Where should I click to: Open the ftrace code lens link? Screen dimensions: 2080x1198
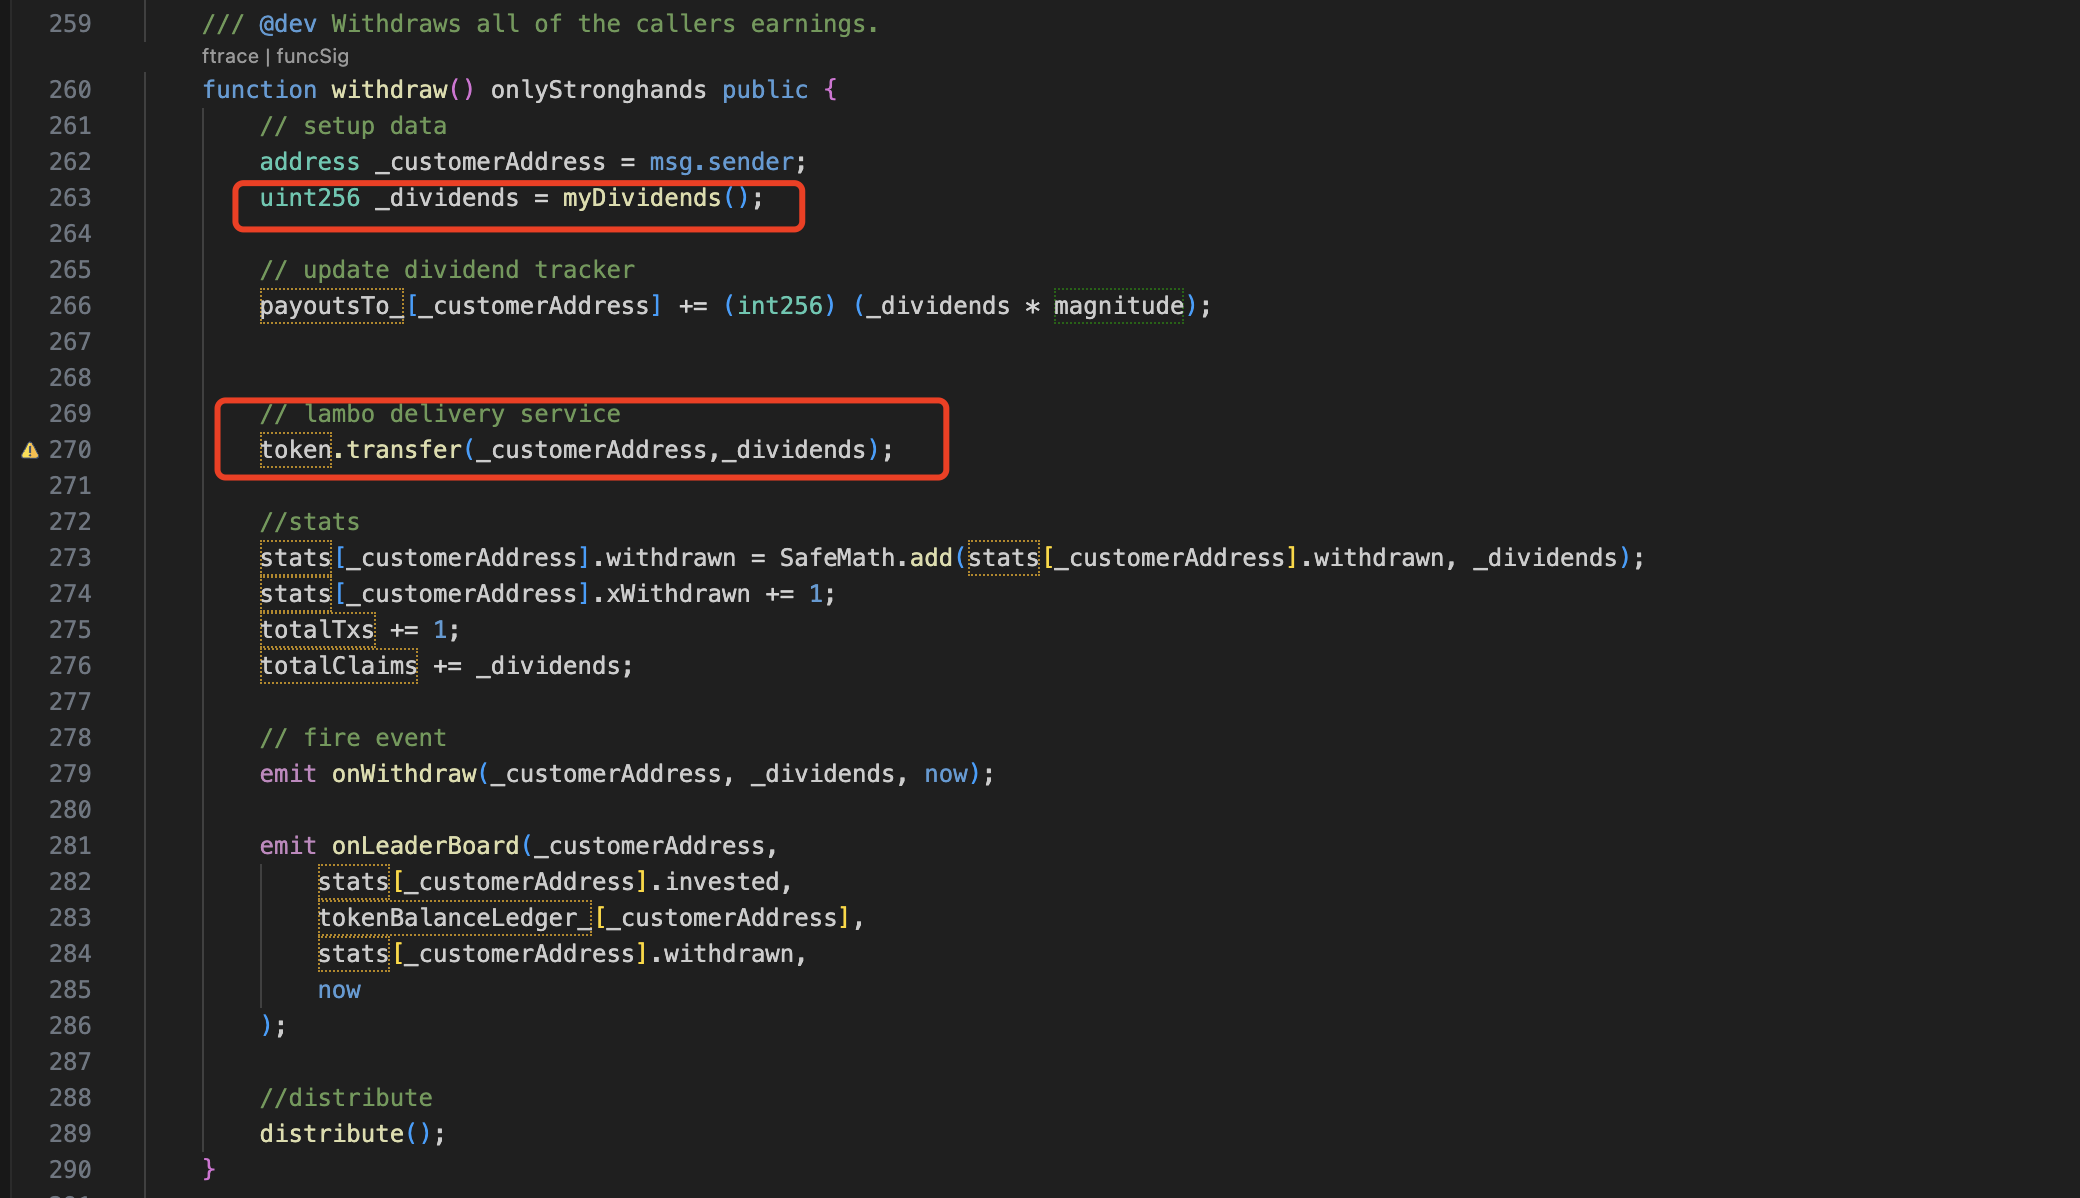(x=230, y=56)
